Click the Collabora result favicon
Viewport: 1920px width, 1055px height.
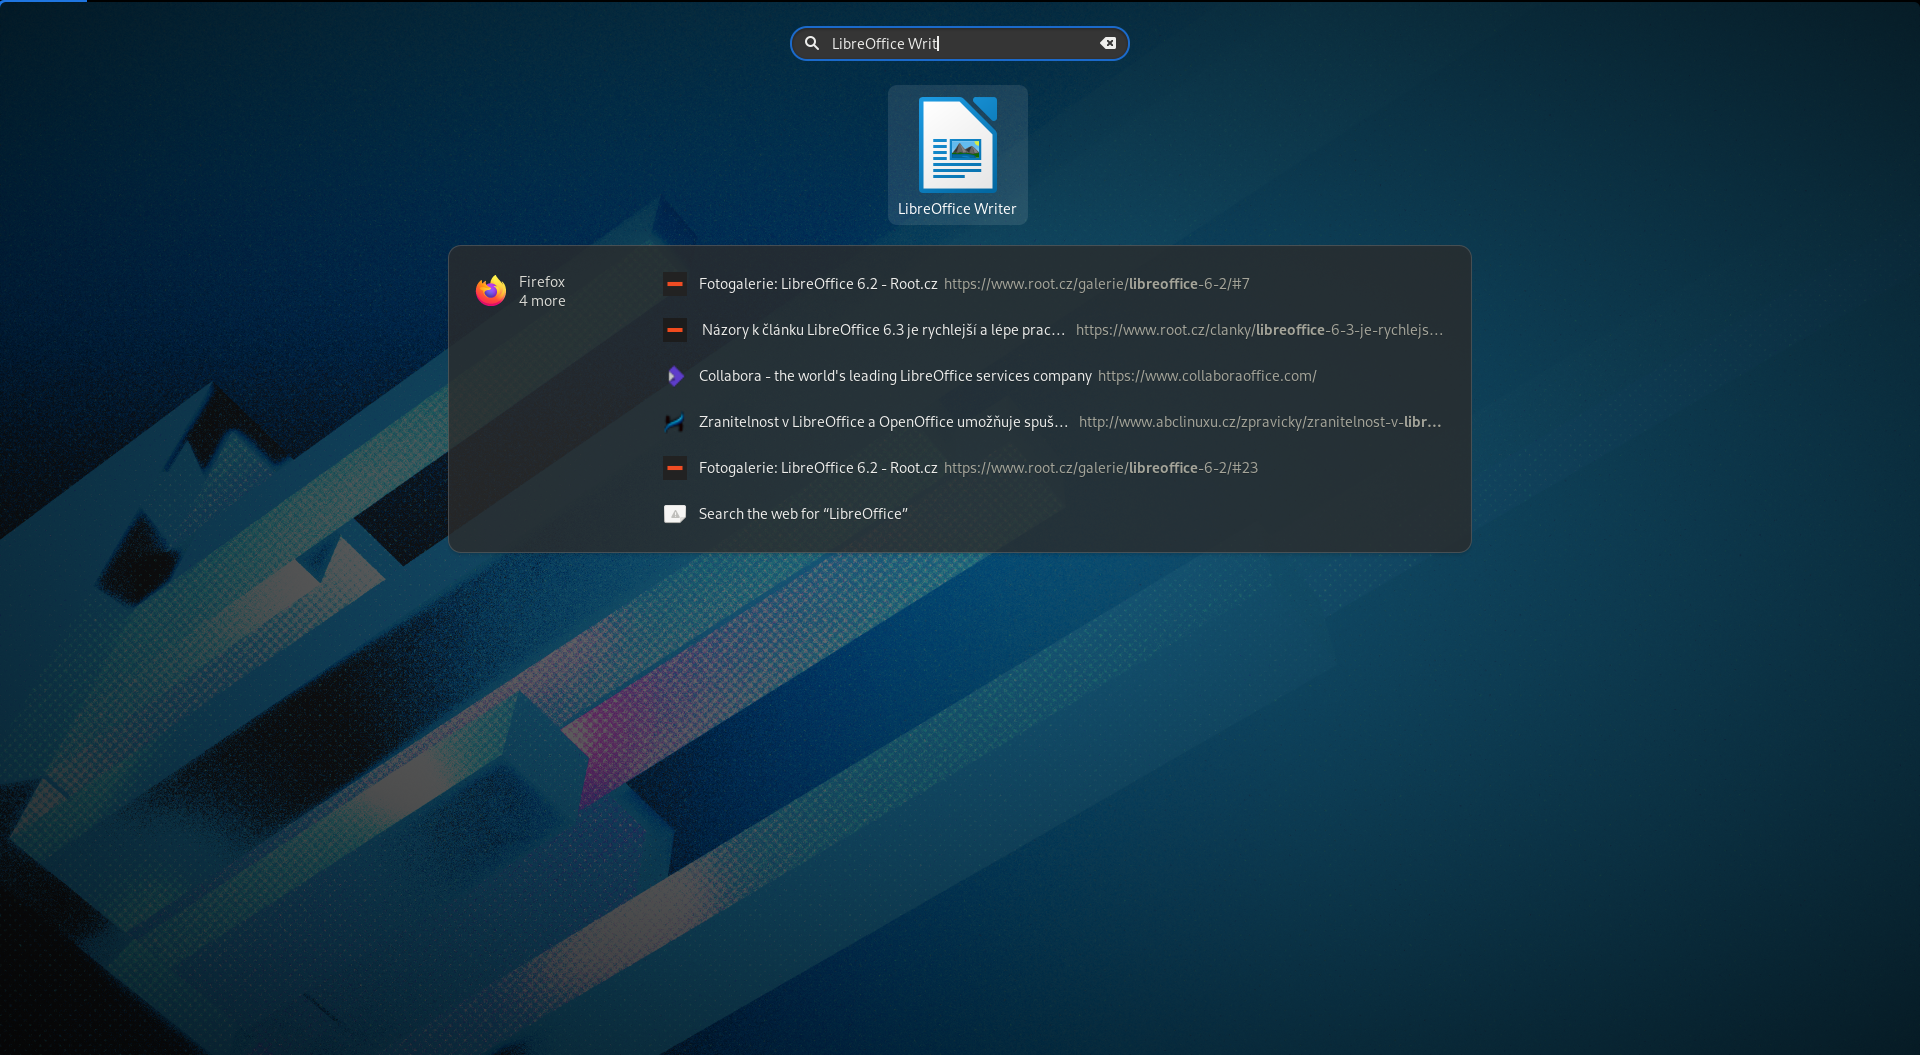point(675,376)
